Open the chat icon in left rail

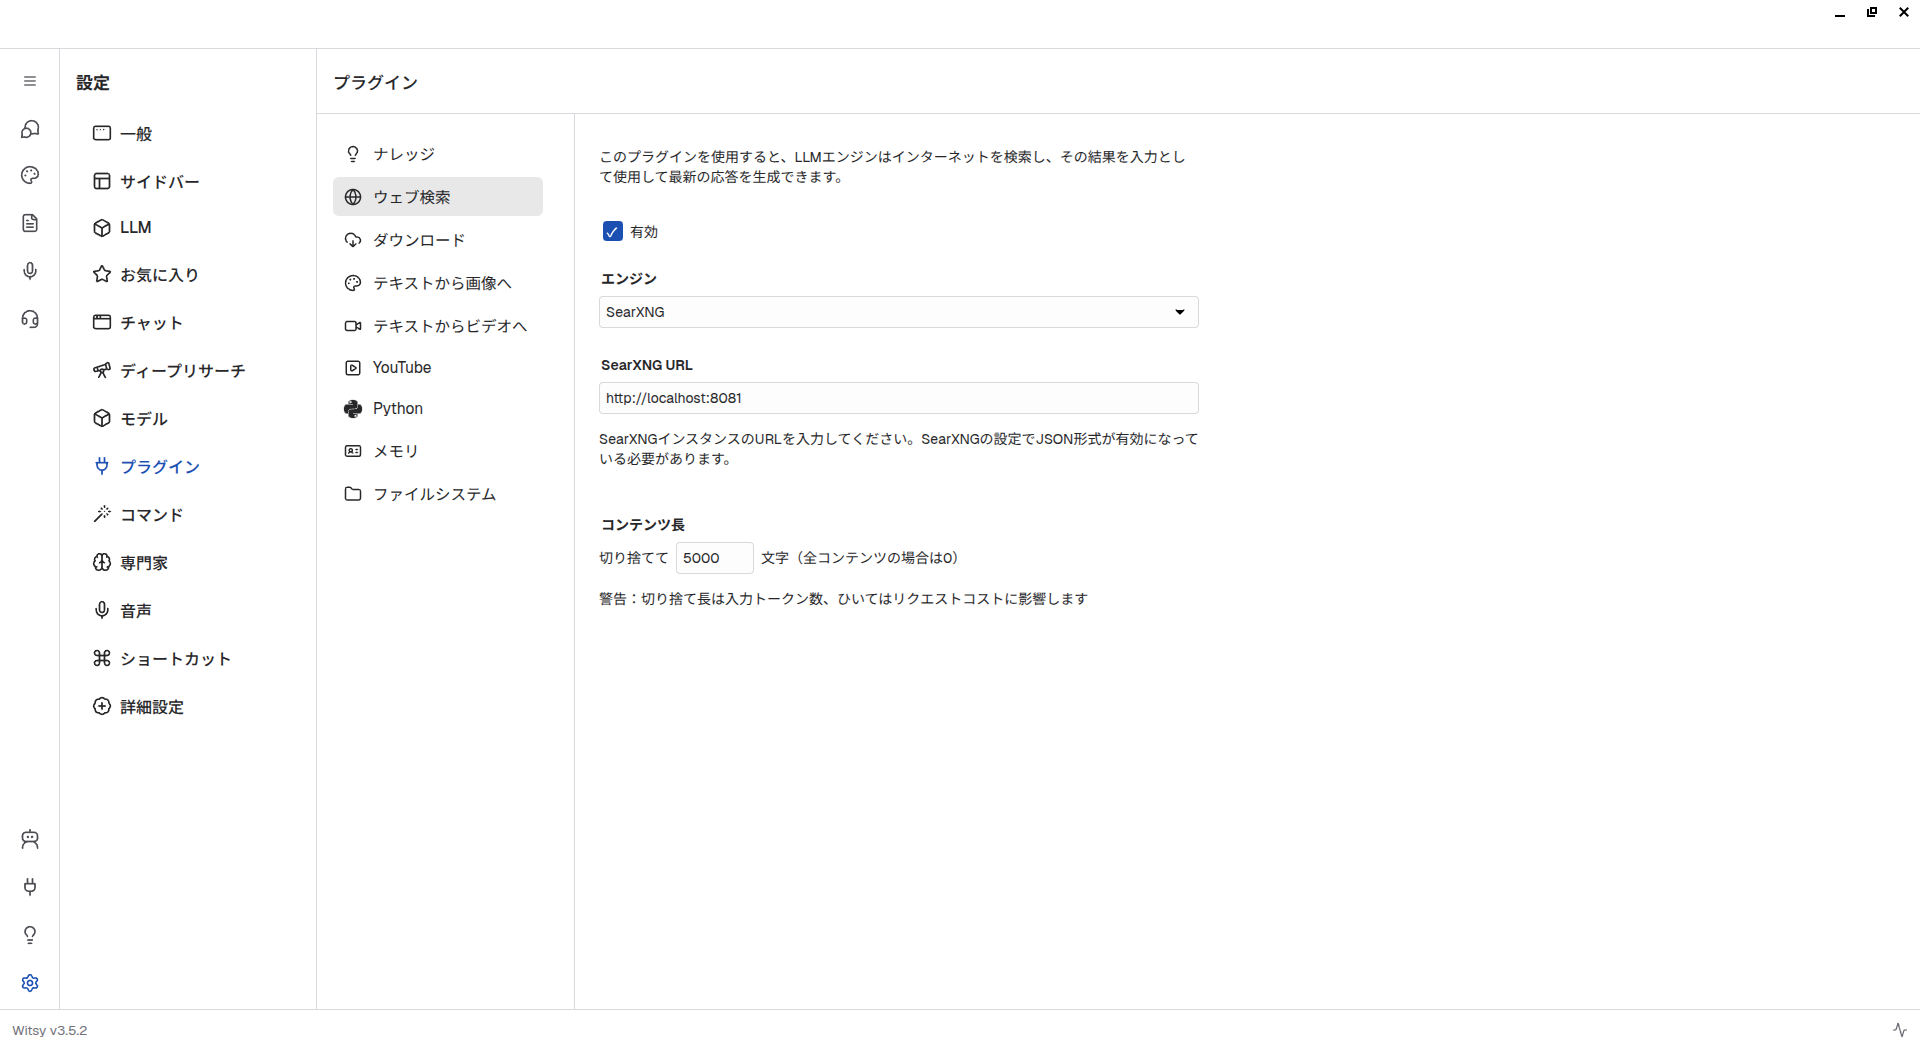(x=30, y=129)
